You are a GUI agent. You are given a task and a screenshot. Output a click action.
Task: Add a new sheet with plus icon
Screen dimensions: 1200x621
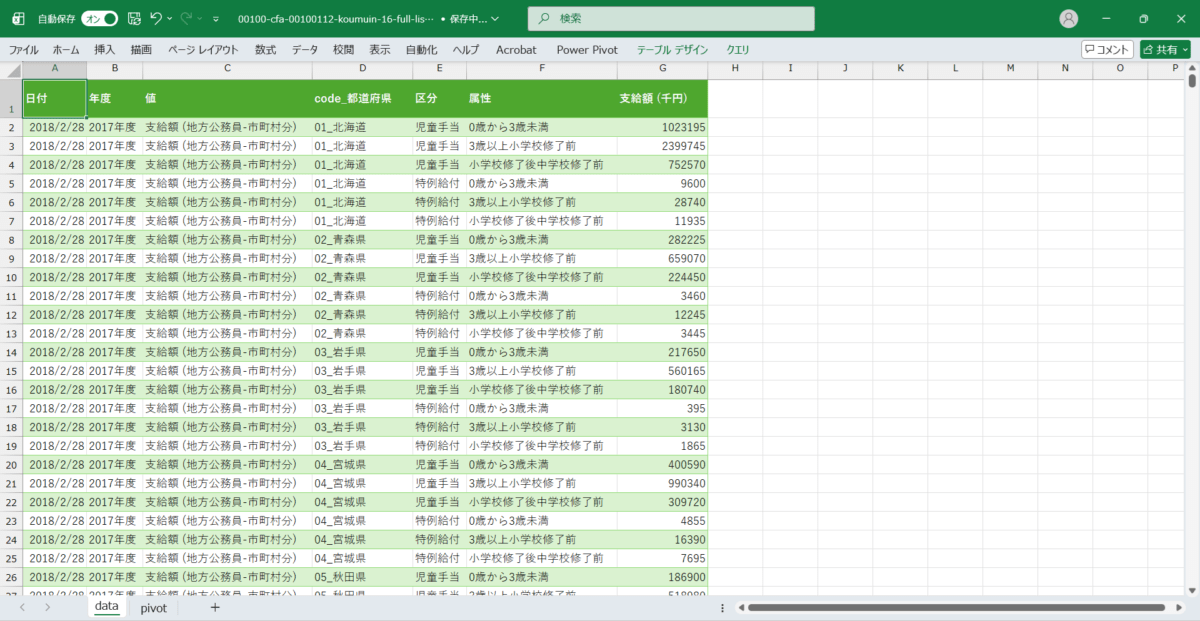[x=214, y=607]
